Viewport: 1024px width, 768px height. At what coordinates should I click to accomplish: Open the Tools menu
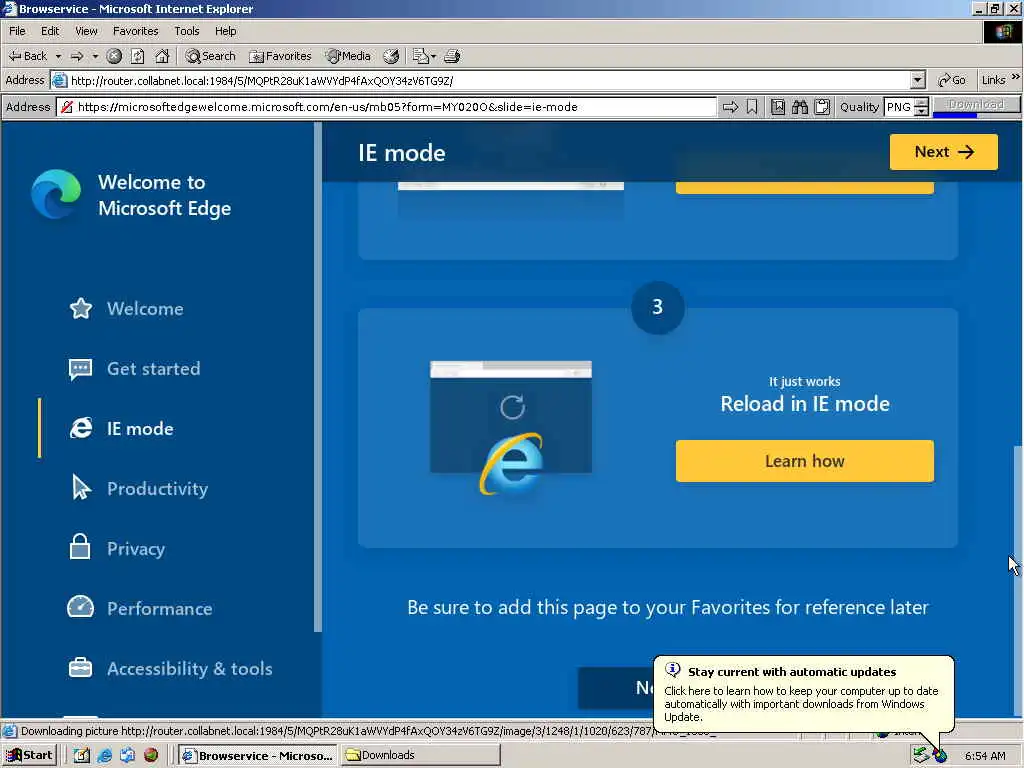click(186, 31)
